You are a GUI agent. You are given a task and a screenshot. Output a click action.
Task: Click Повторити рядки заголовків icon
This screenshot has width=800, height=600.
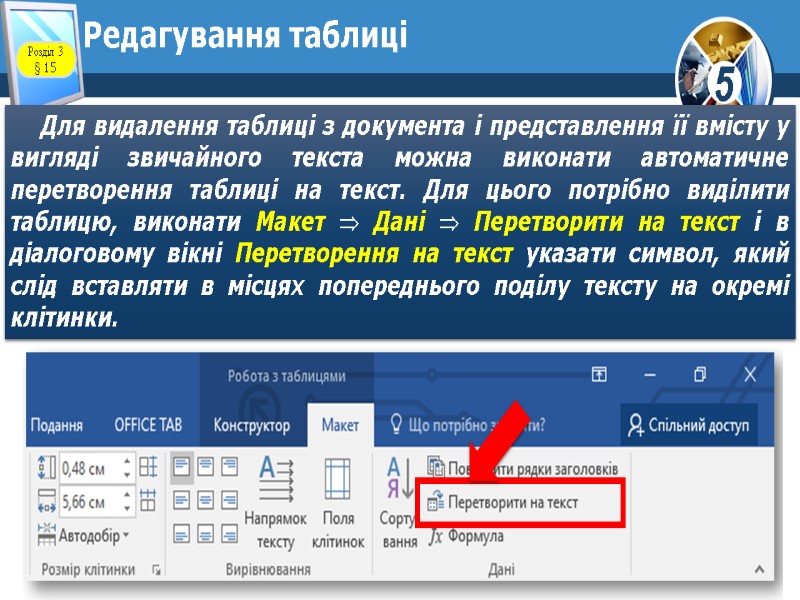(x=435, y=466)
